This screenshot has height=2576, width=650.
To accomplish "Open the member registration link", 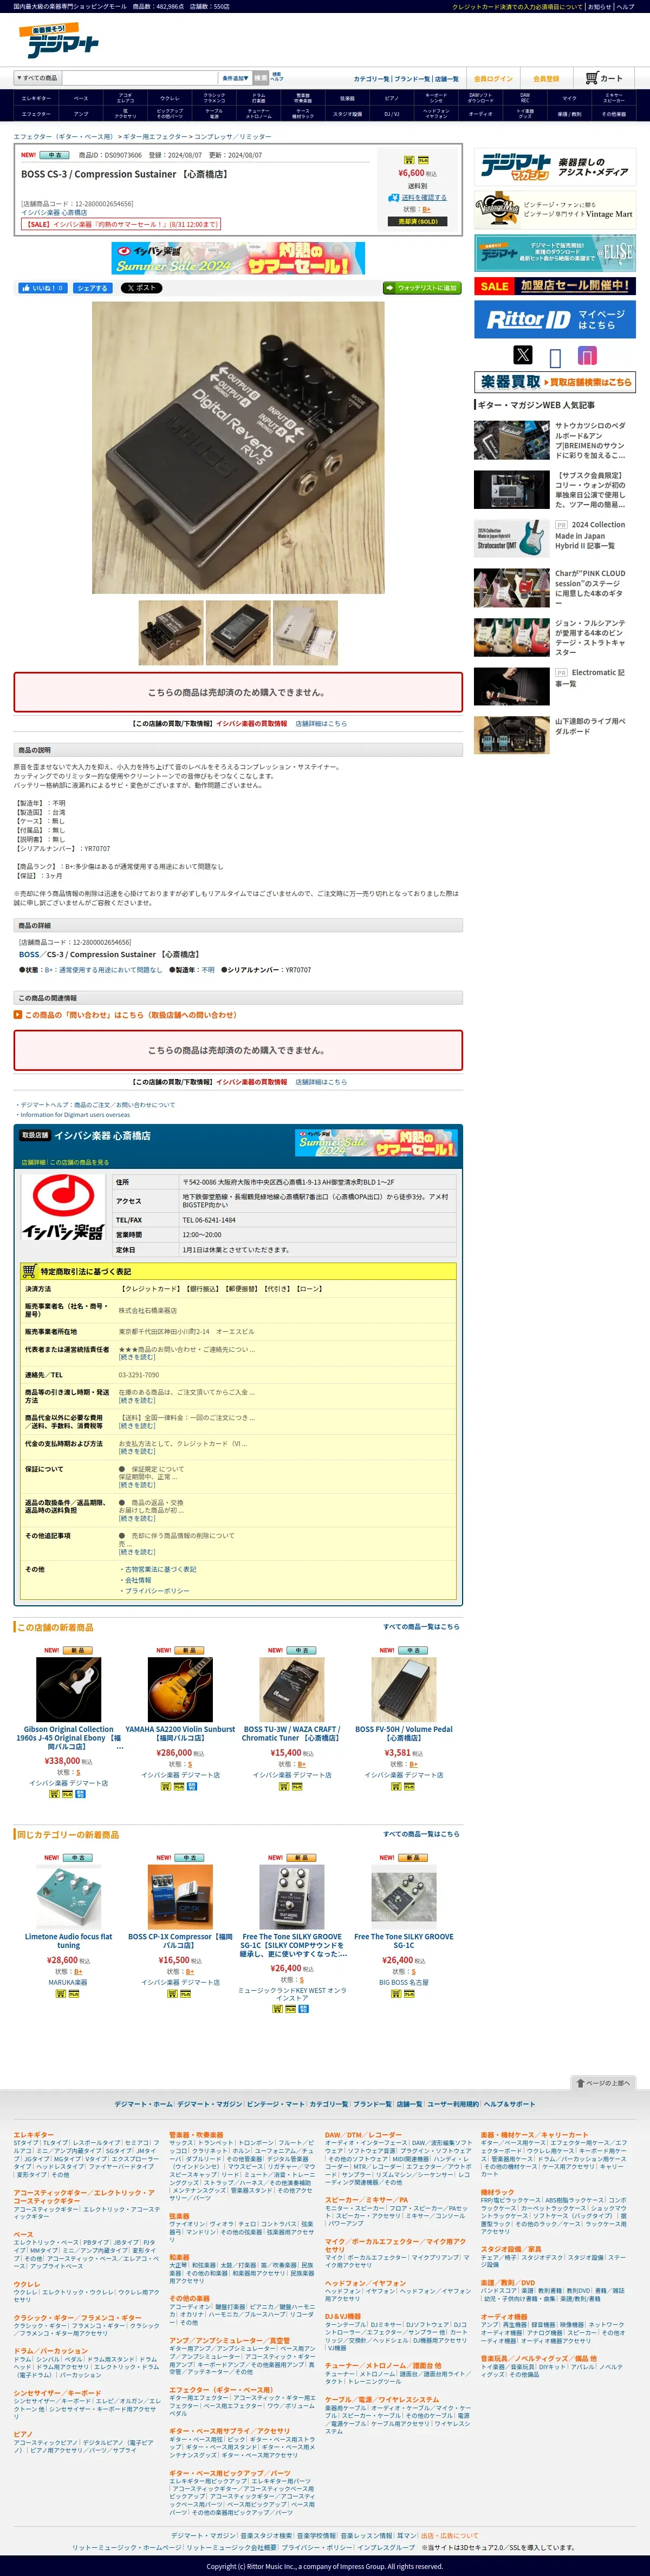I will 546,79.
